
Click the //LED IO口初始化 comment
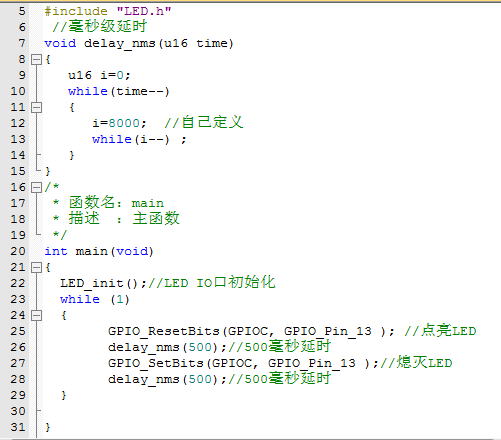click(212, 283)
